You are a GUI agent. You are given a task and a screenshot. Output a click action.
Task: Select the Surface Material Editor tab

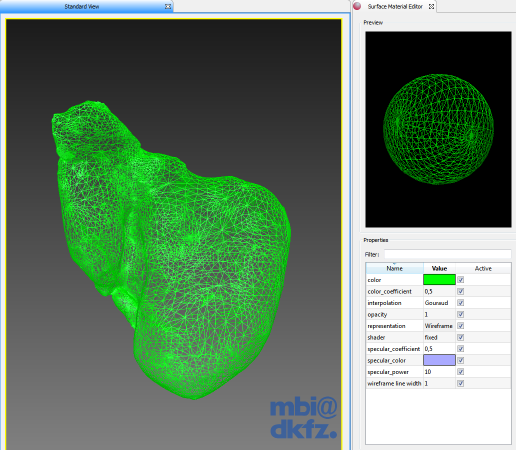pyautogui.click(x=395, y=6)
